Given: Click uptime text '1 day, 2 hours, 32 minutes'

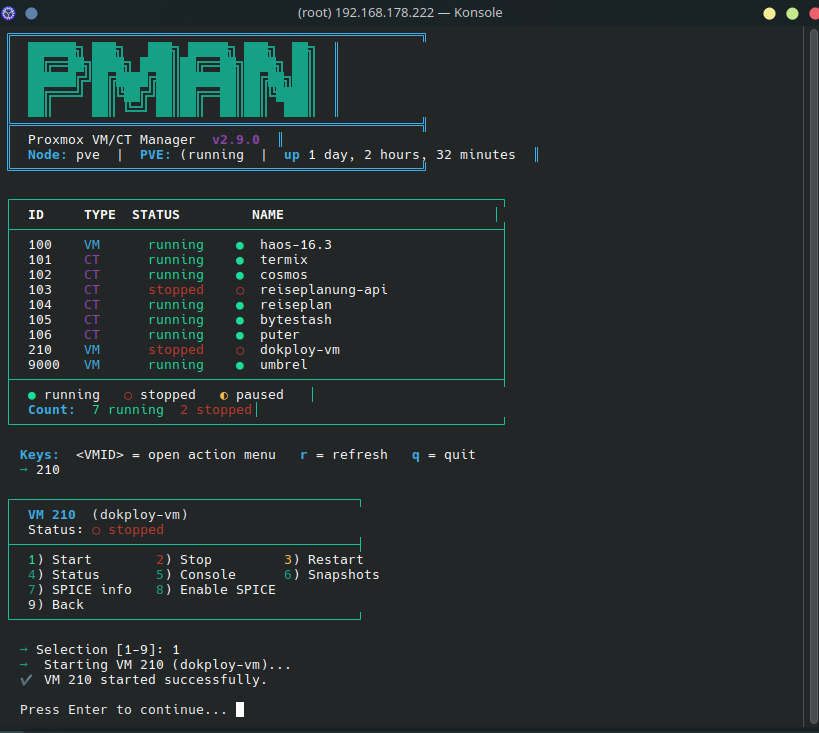Looking at the screenshot, I should click(412, 155).
